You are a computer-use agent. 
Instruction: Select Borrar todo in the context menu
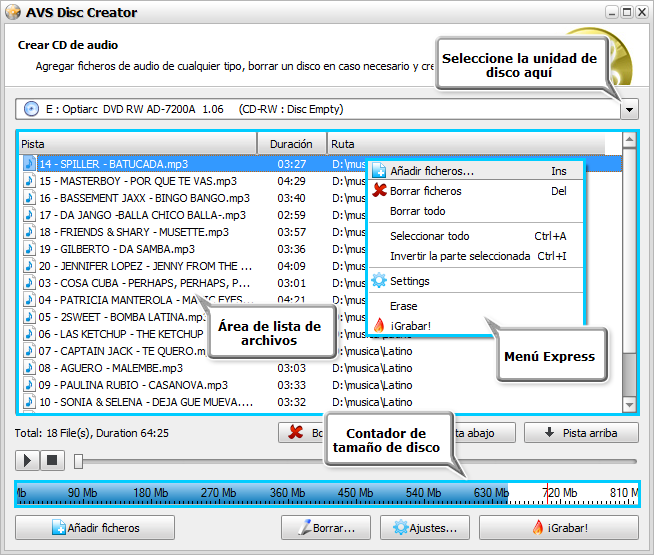tap(476, 211)
